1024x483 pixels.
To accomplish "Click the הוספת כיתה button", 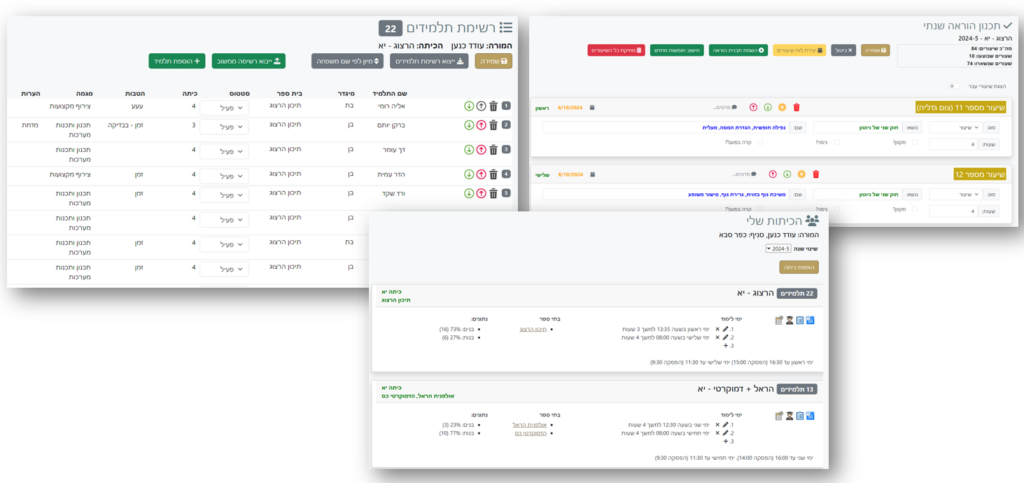I will point(798,267).
